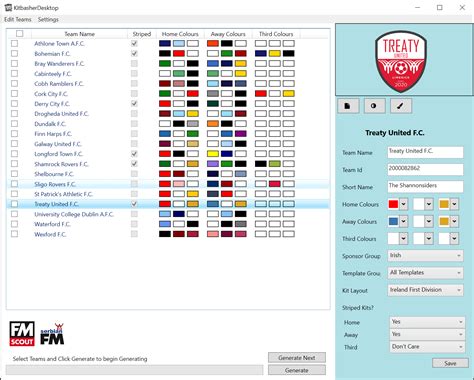Open the Sponsor Group dropdown showing Irish
Viewport: 474px width, 380px height.
[x=425, y=256]
